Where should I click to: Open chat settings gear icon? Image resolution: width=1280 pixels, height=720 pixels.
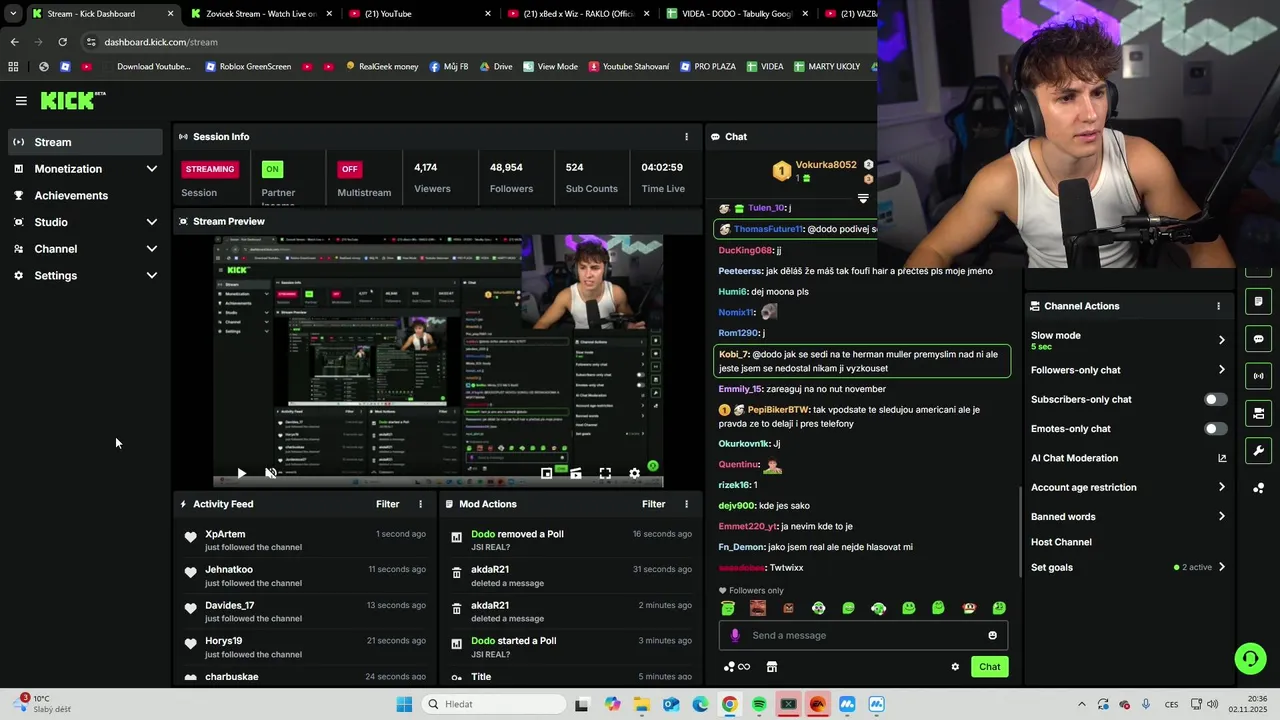coord(955,667)
